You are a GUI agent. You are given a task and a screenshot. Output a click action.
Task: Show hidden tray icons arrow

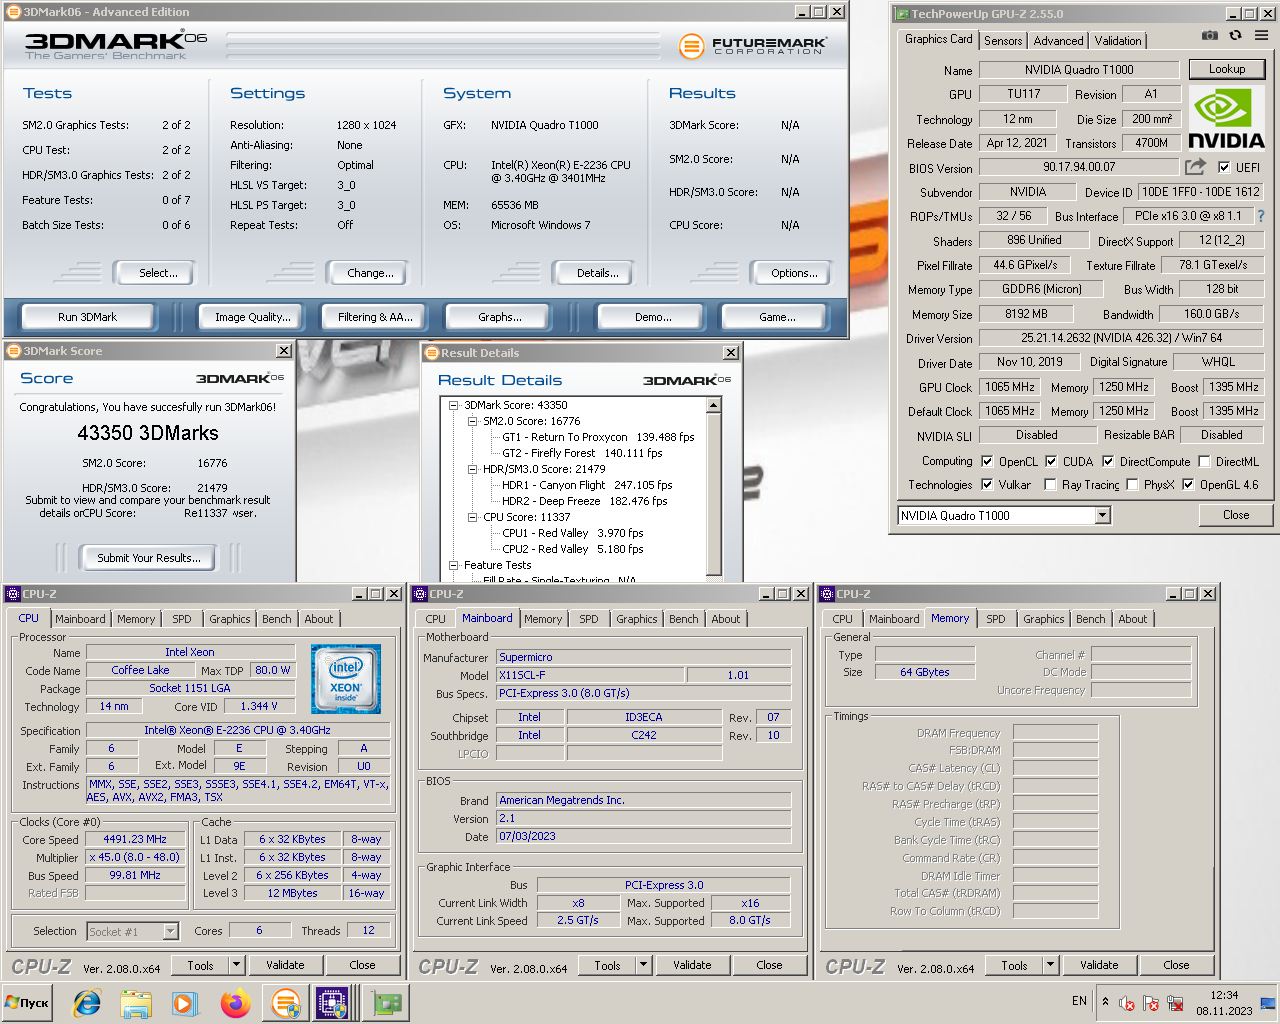point(1105,1001)
